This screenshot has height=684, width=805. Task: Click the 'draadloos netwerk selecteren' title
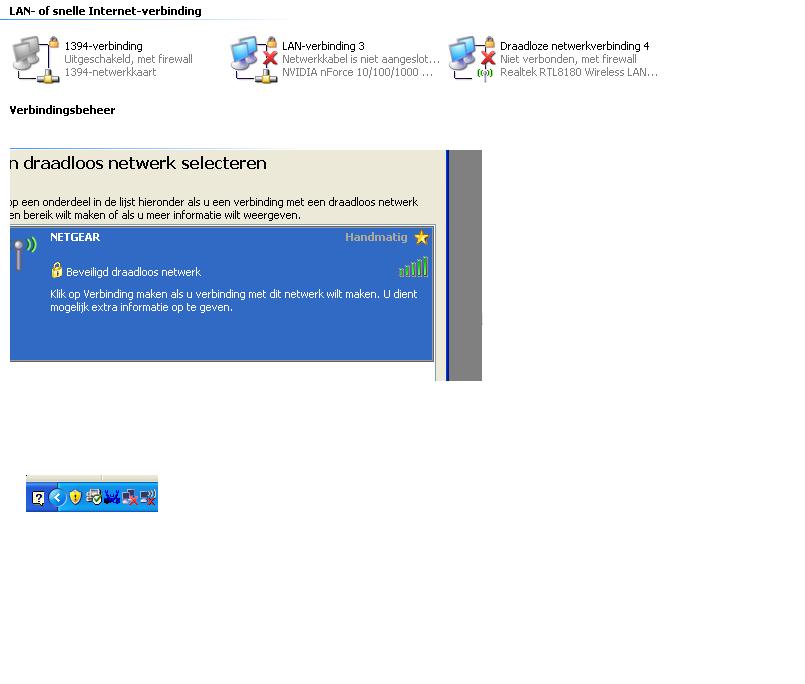(145, 163)
